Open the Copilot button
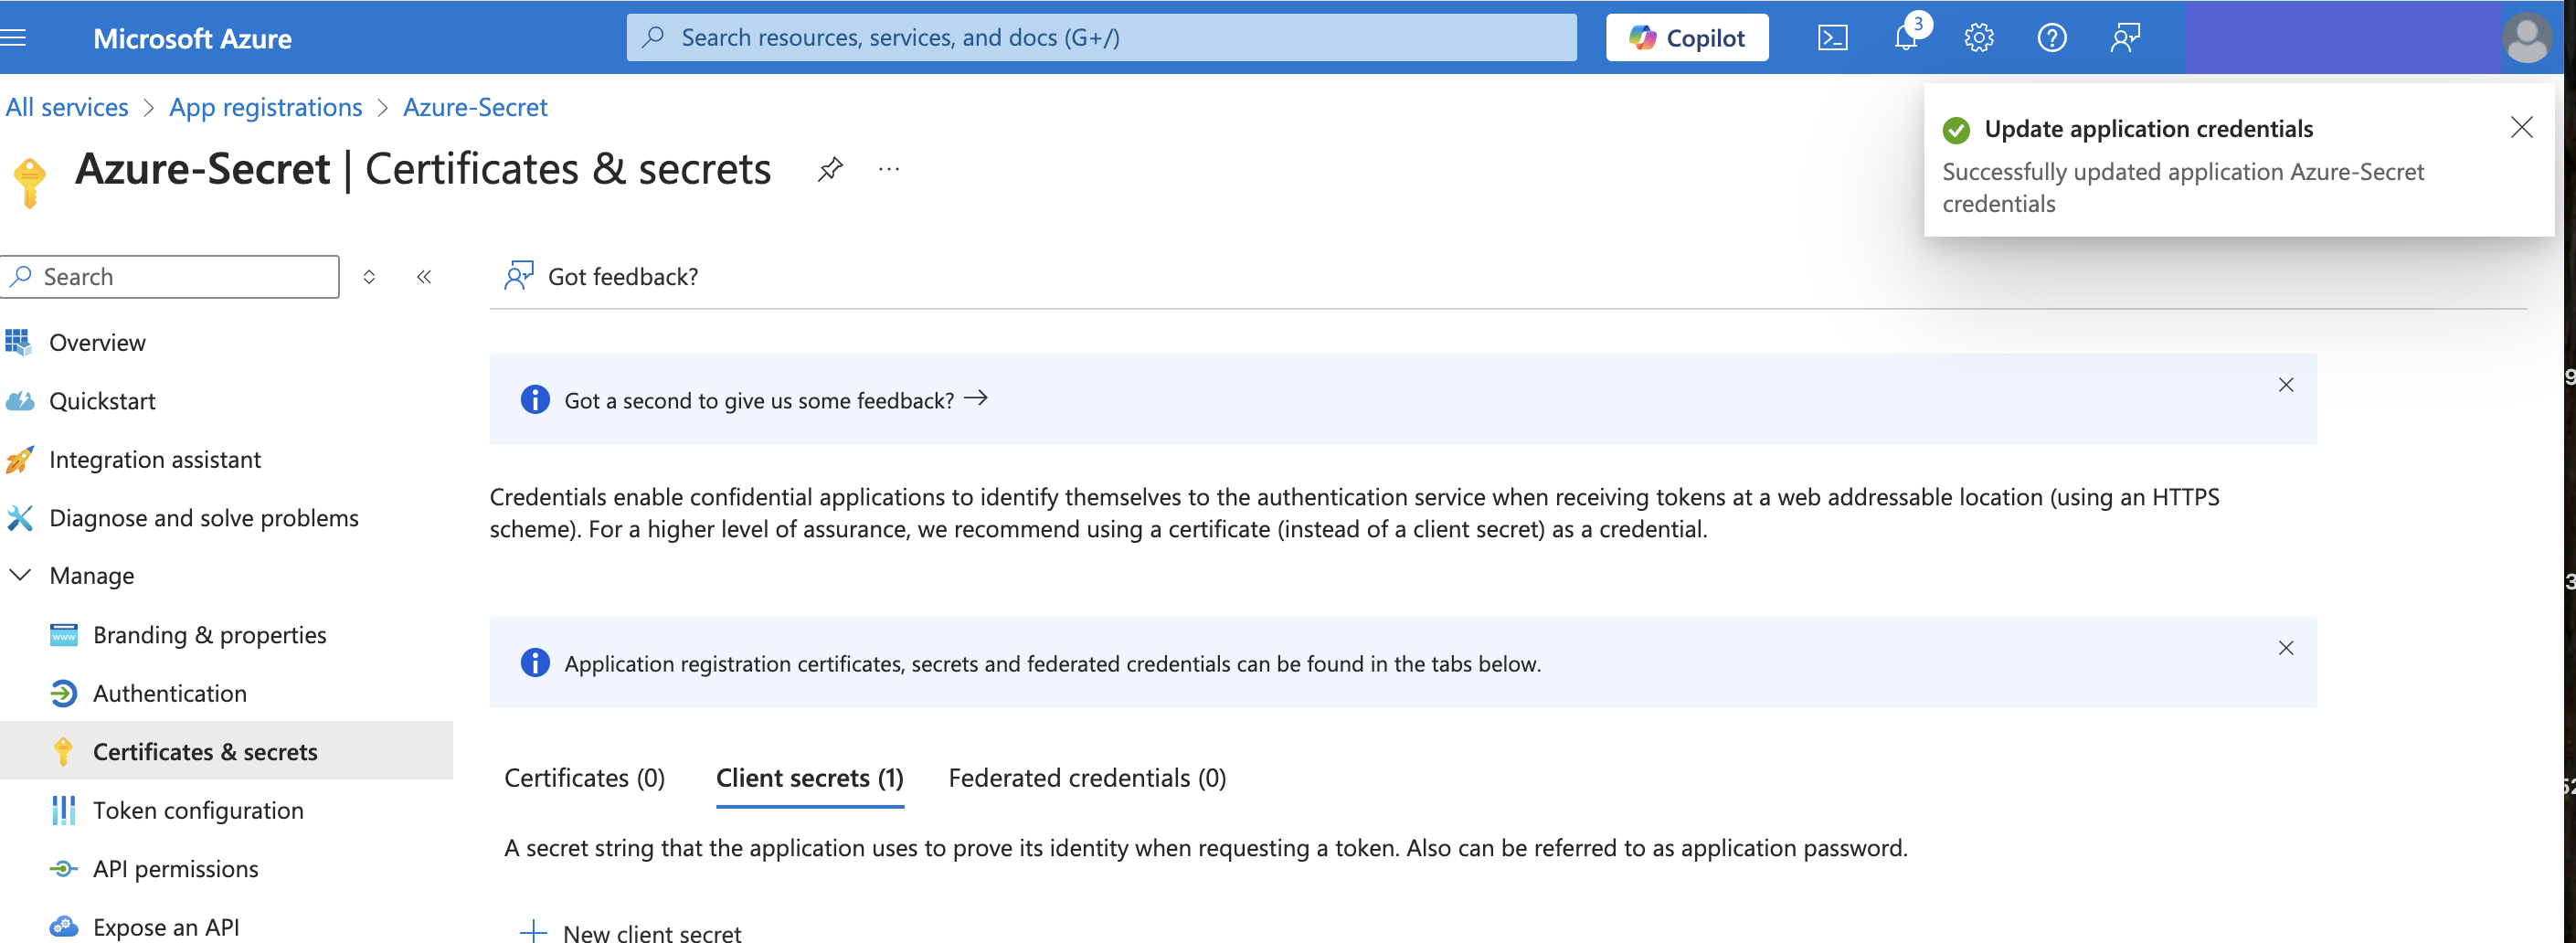Viewport: 2576px width, 943px height. point(1686,38)
